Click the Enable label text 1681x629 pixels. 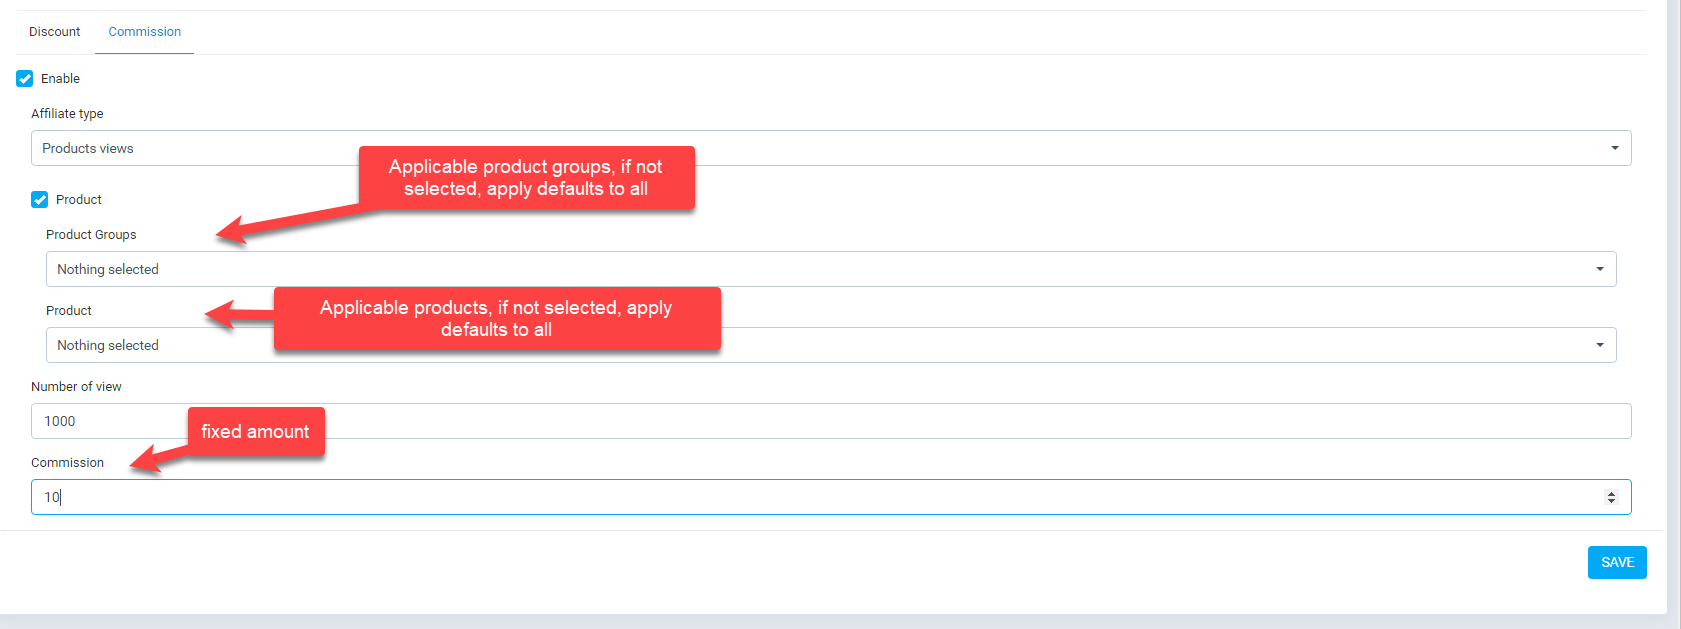coord(60,79)
